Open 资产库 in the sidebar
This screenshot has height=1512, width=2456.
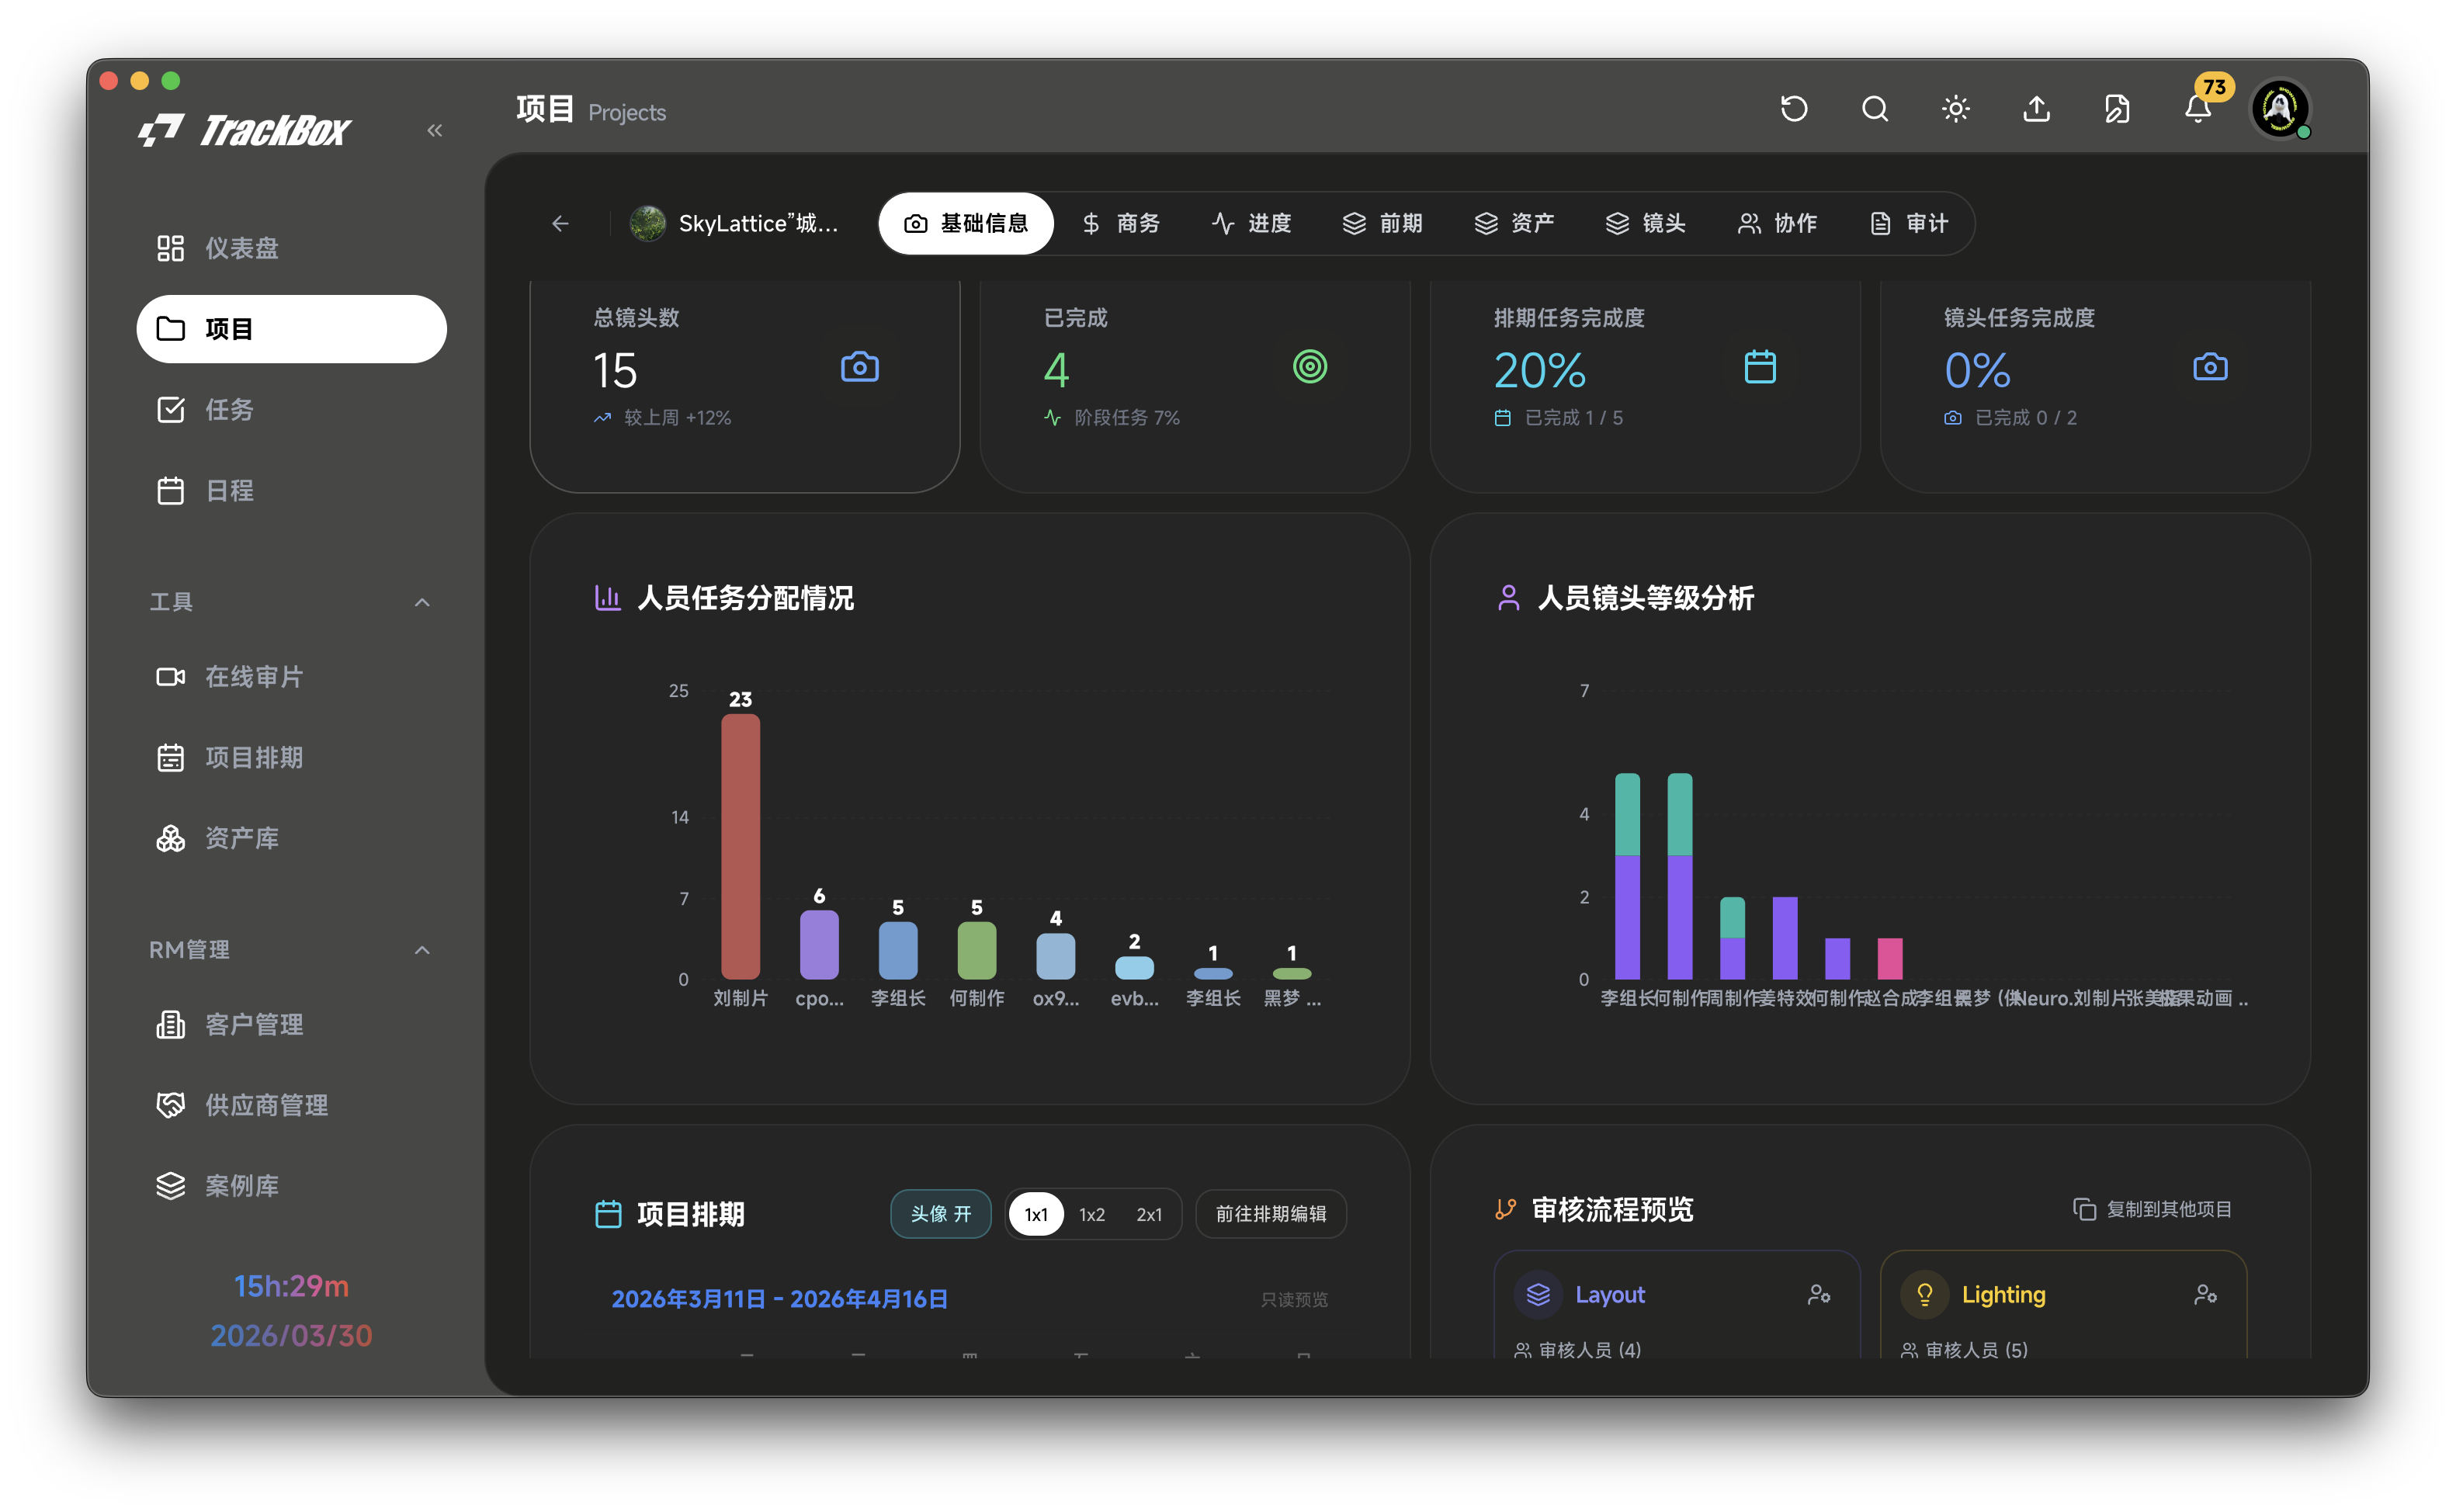291,838
